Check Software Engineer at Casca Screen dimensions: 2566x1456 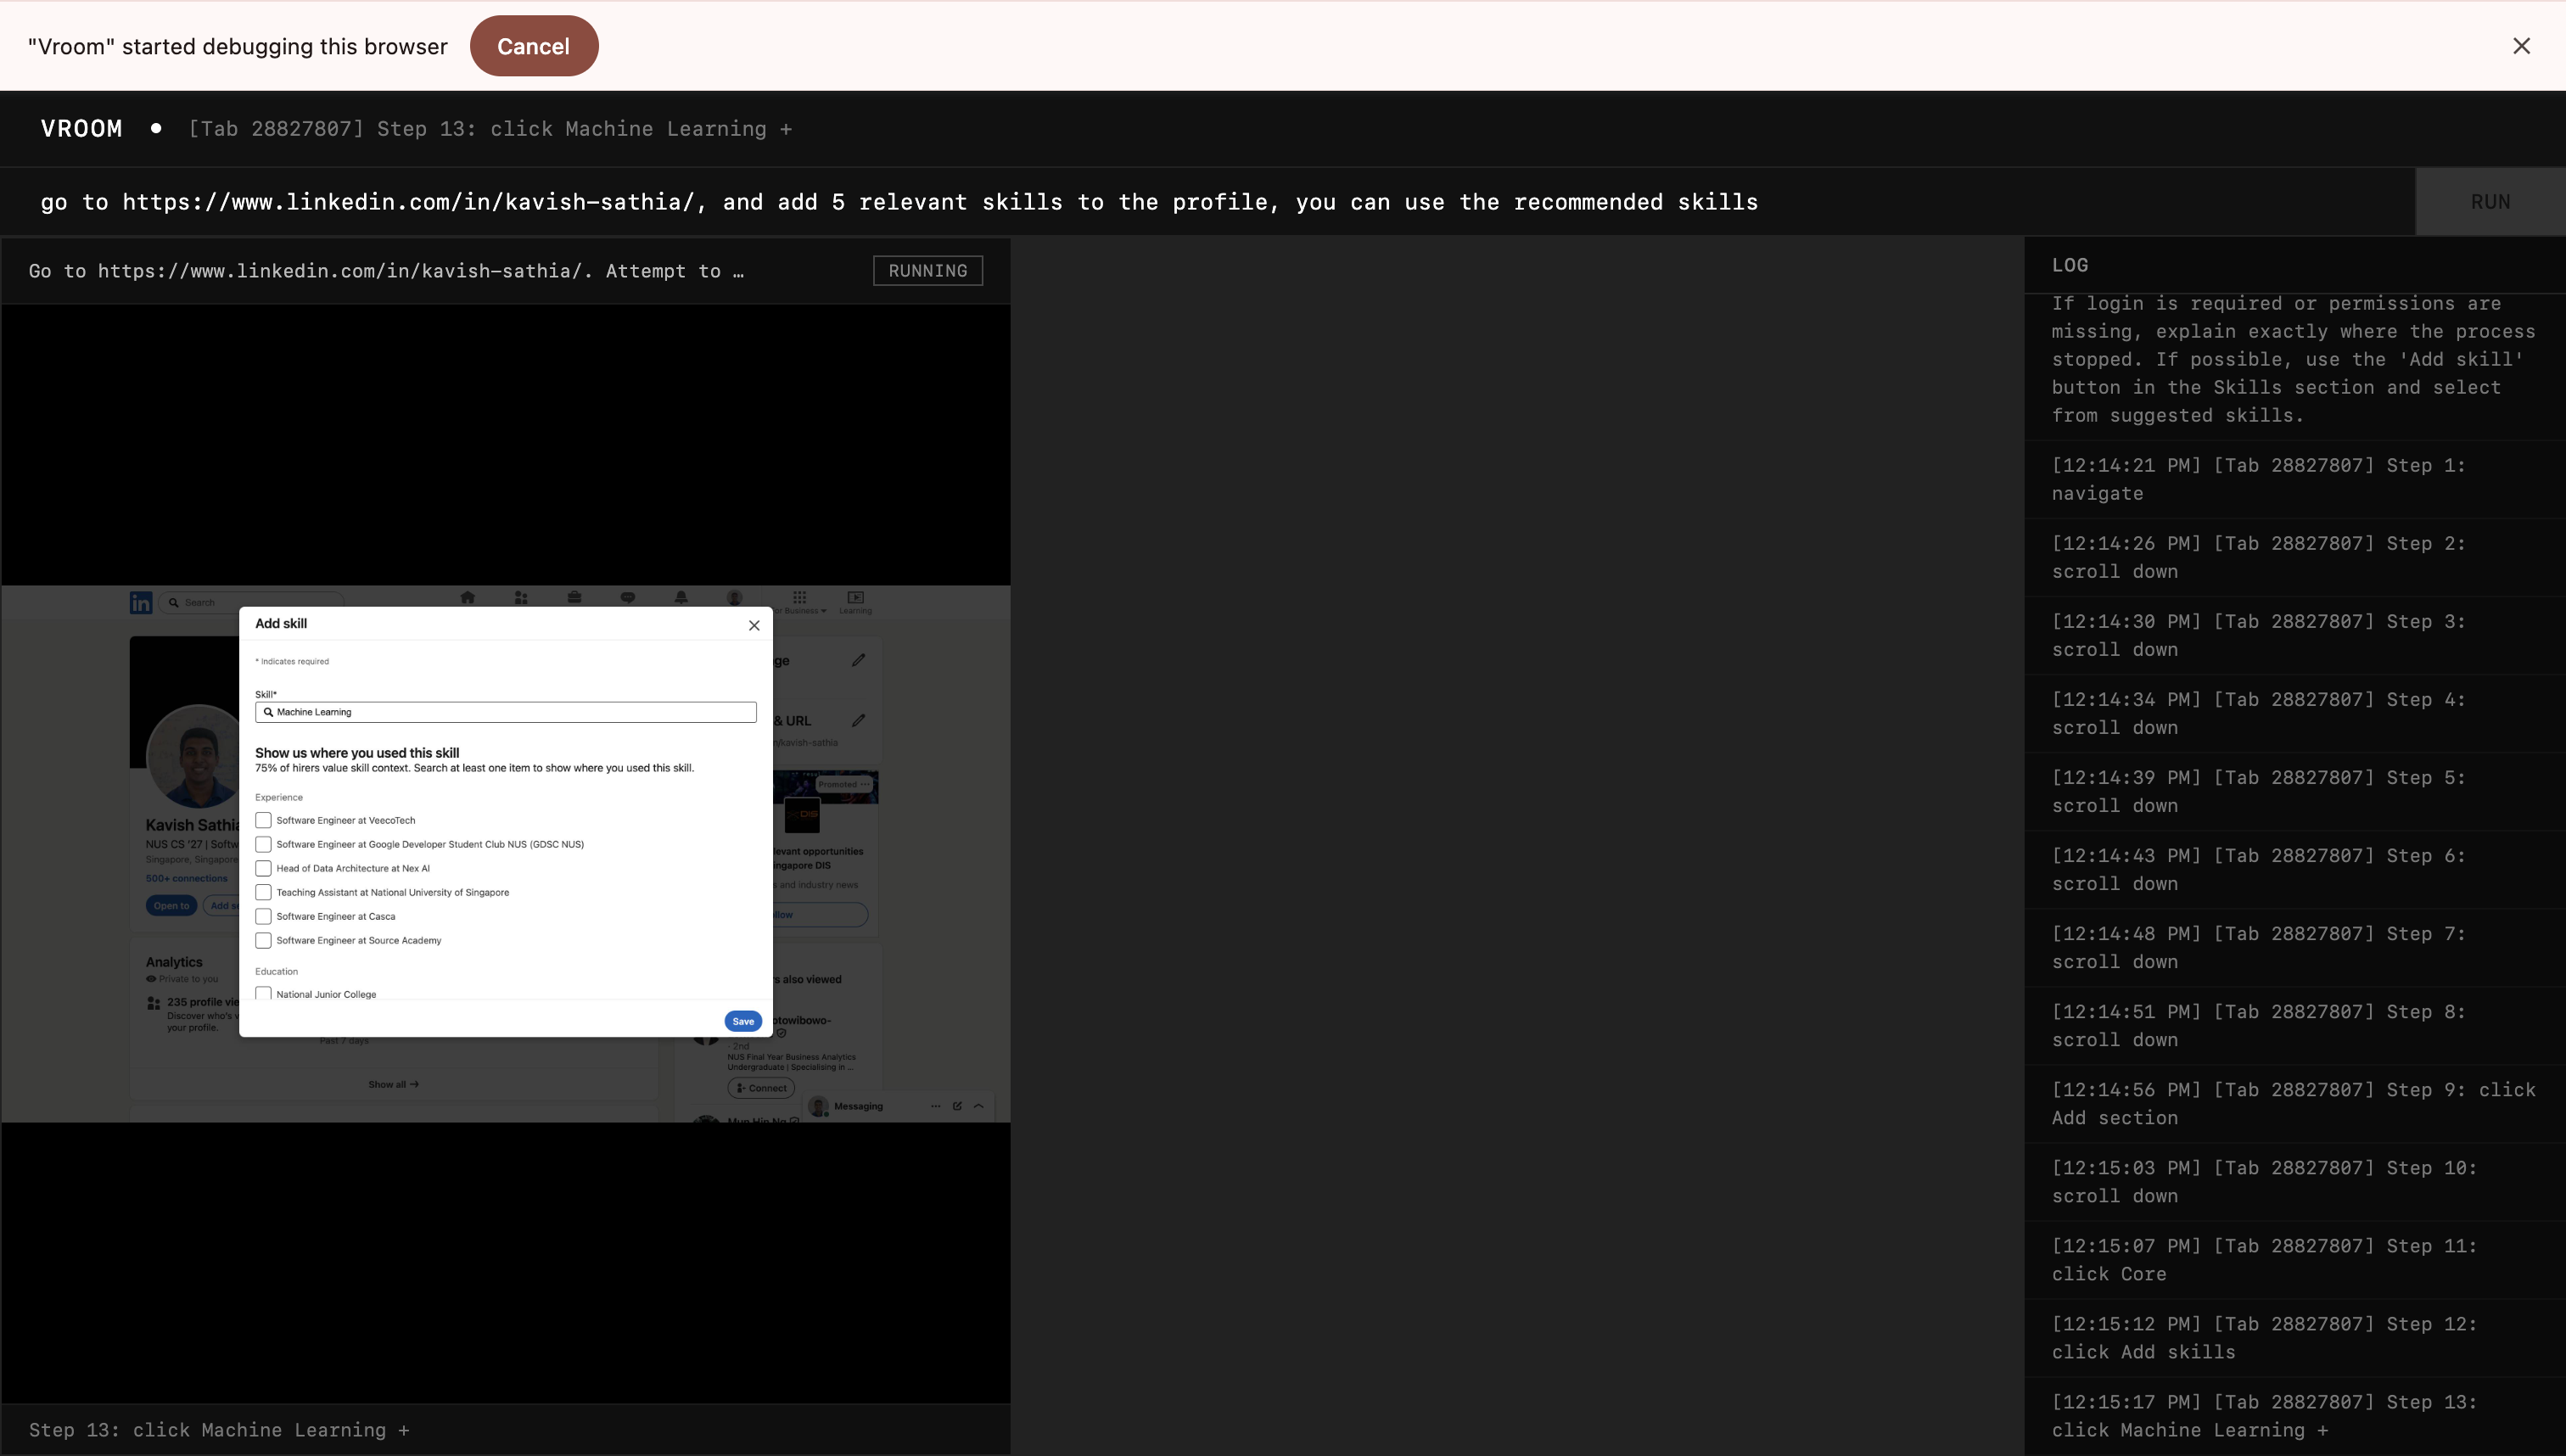coord(264,916)
